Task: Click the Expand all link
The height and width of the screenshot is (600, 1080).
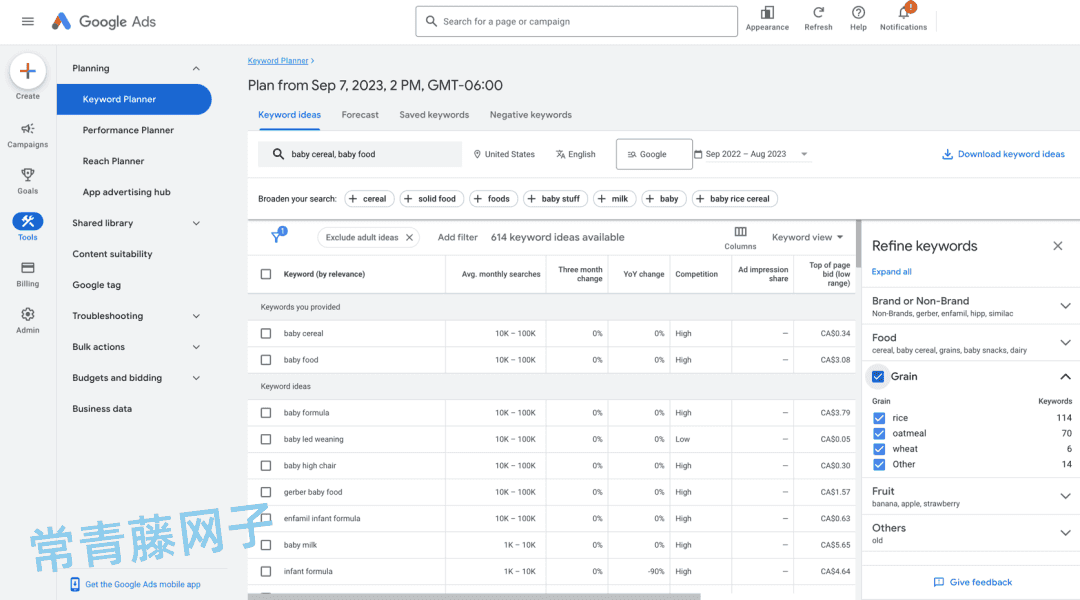Action: click(x=891, y=271)
